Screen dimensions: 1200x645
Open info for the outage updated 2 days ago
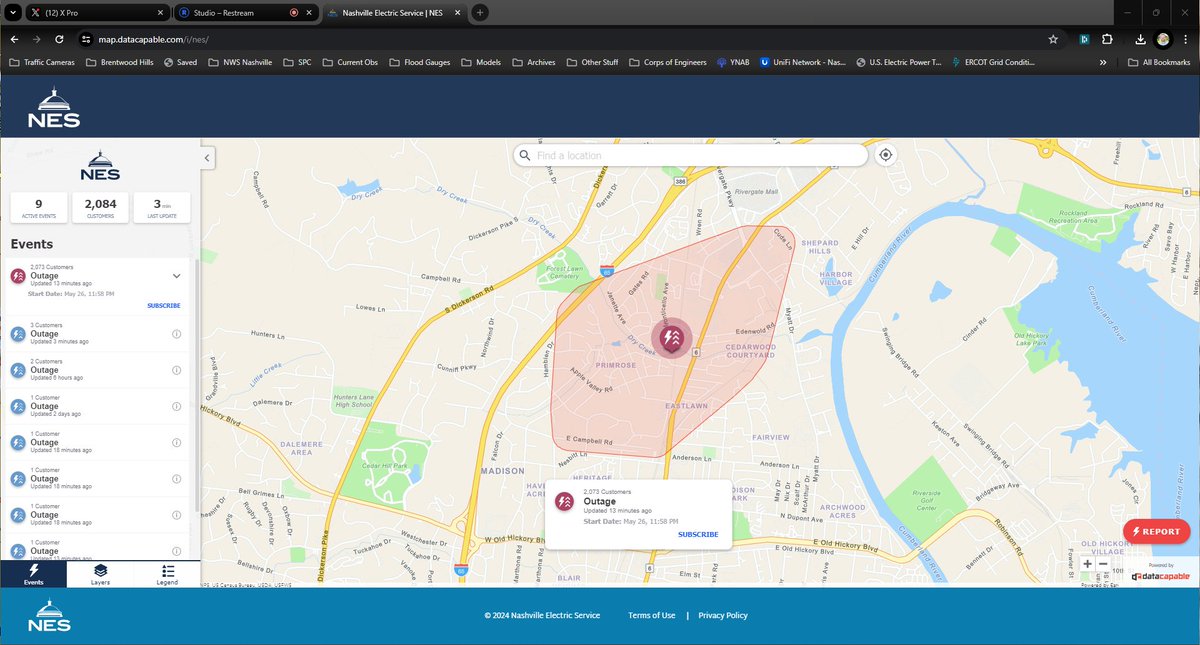[x=177, y=406]
